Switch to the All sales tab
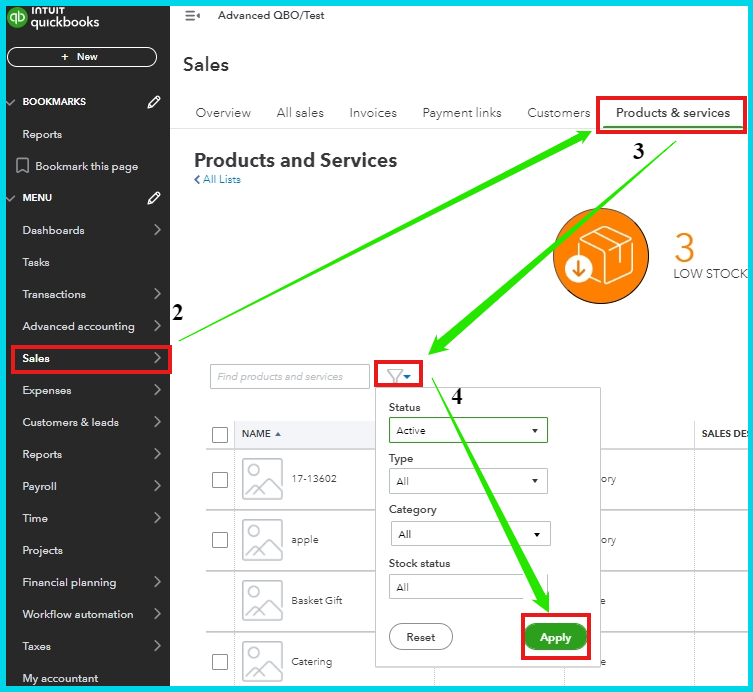 click(x=300, y=113)
